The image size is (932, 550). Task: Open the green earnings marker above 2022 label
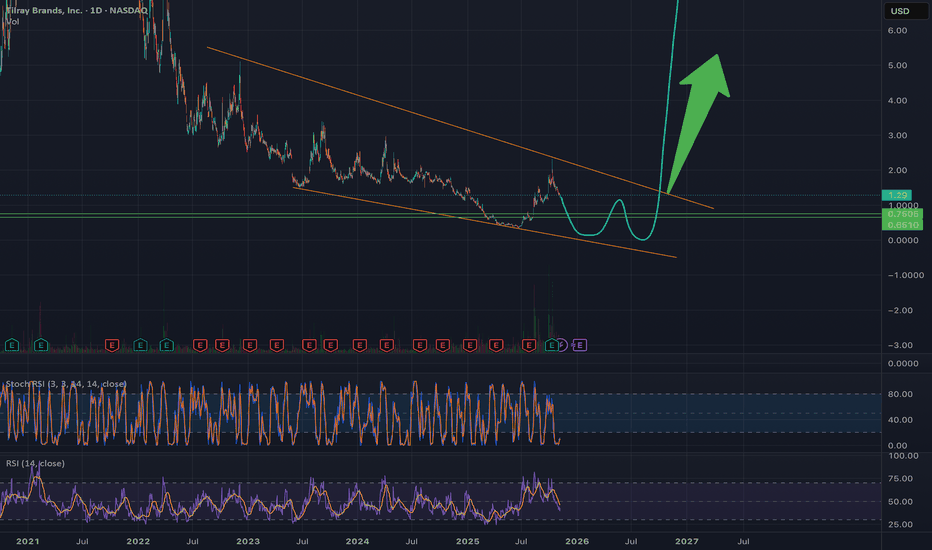[x=140, y=345]
